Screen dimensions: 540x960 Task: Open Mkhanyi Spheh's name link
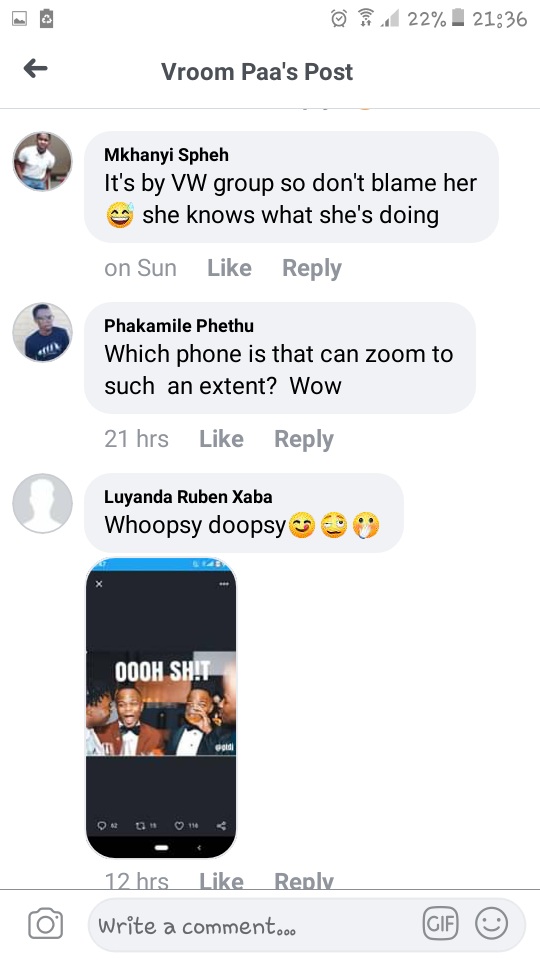point(167,155)
